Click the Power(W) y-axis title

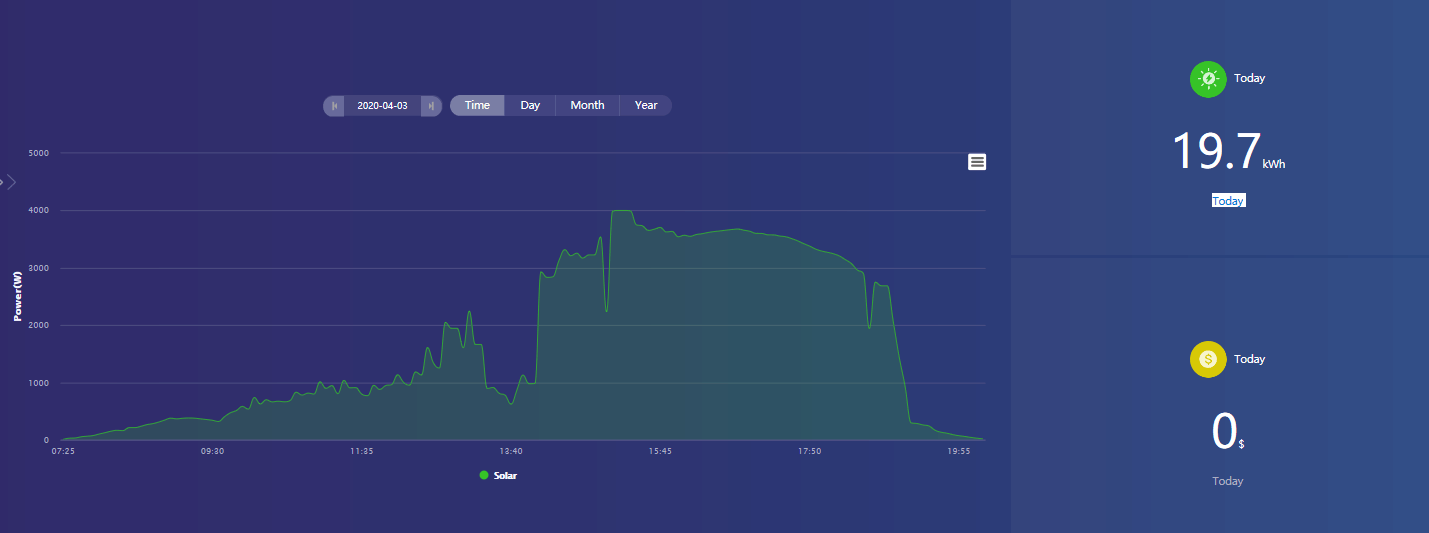18,296
